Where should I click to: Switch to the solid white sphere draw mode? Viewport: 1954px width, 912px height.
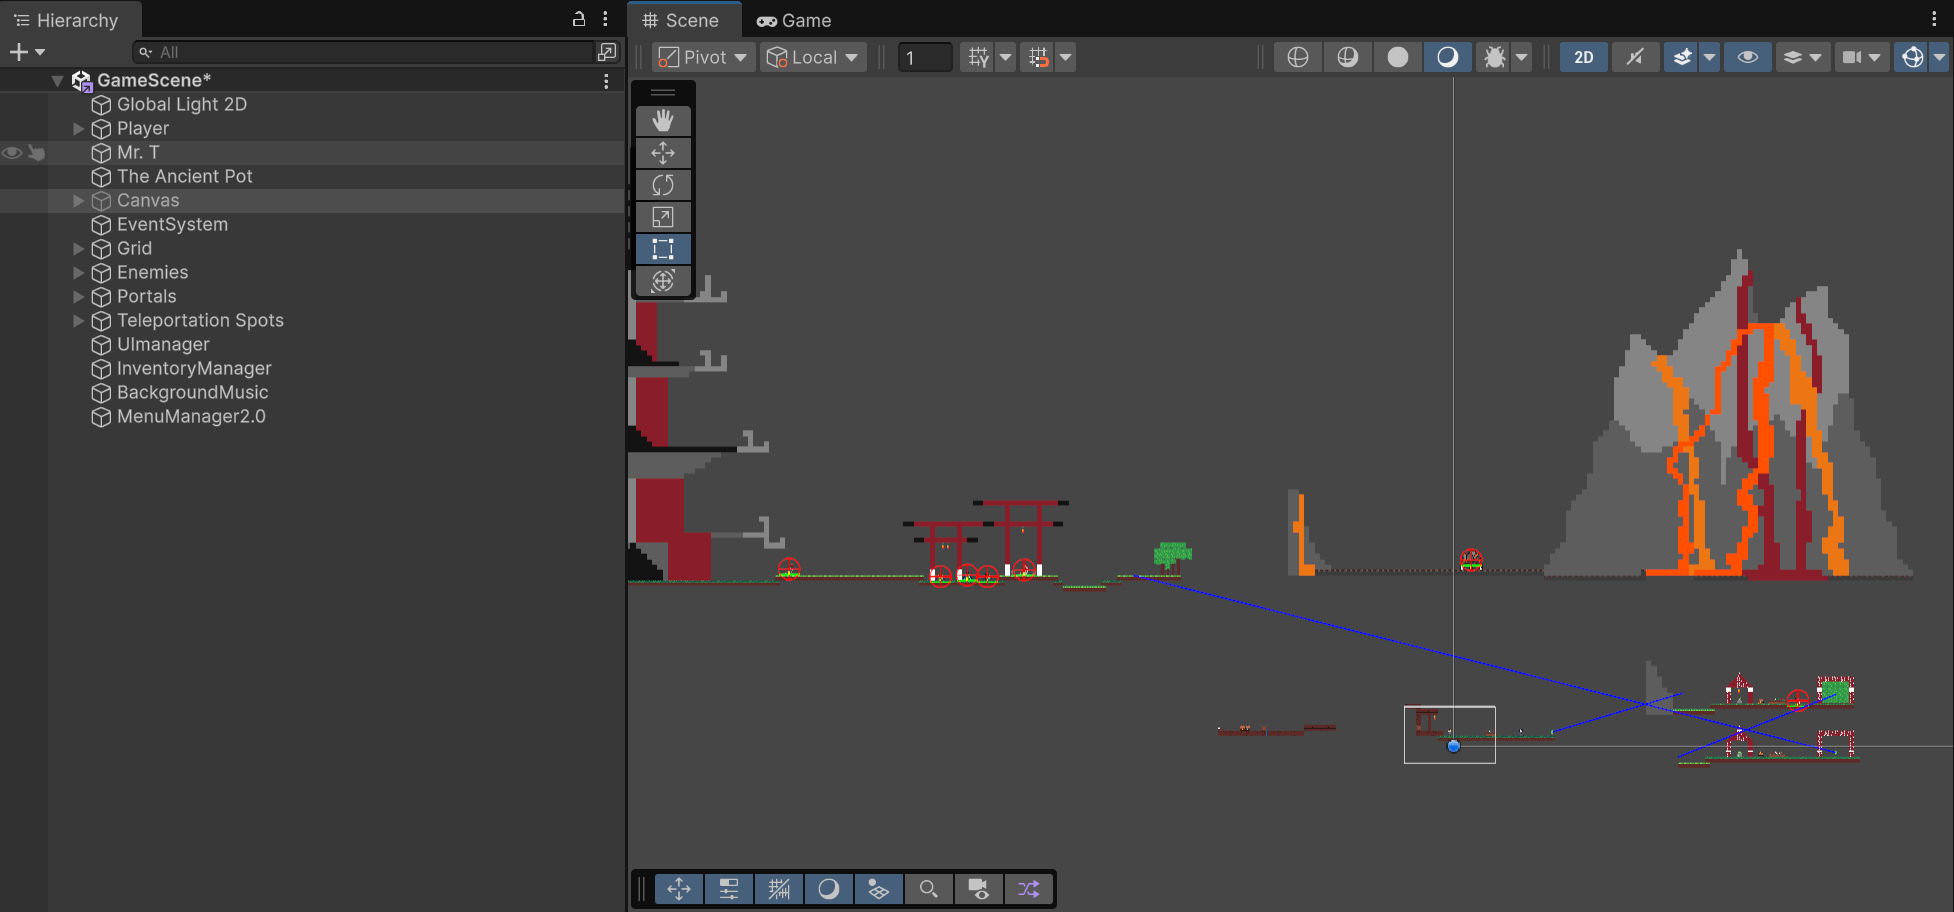pos(1398,57)
